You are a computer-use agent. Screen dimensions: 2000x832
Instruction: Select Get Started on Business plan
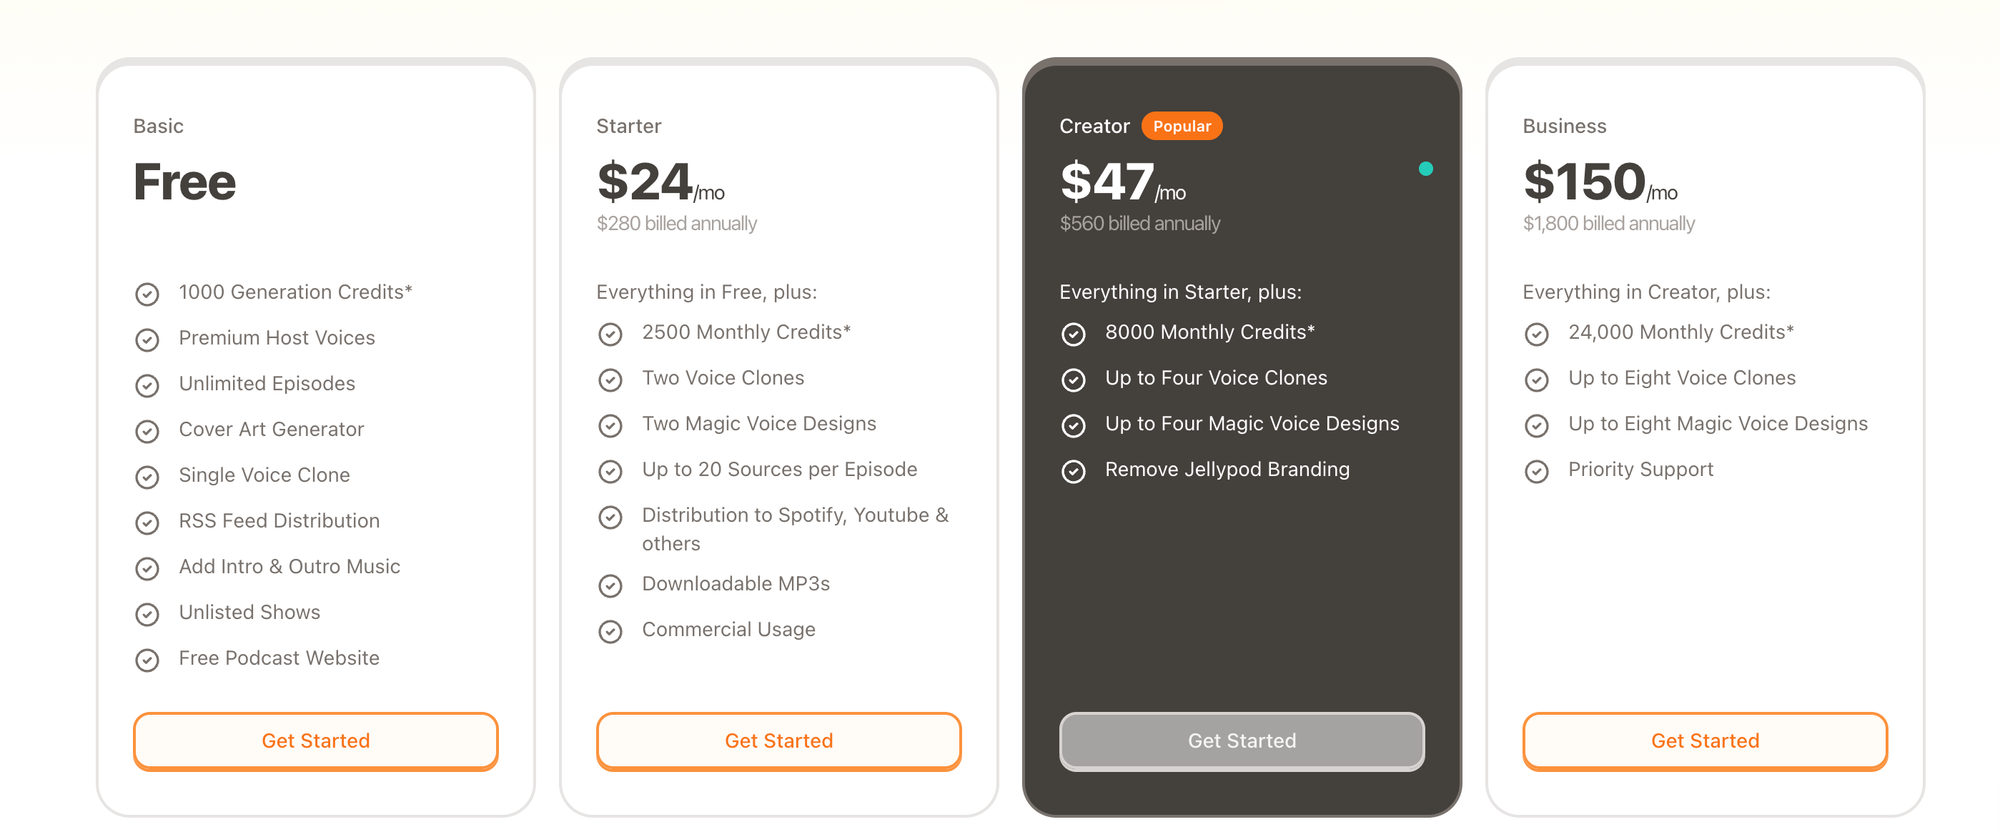tap(1705, 741)
